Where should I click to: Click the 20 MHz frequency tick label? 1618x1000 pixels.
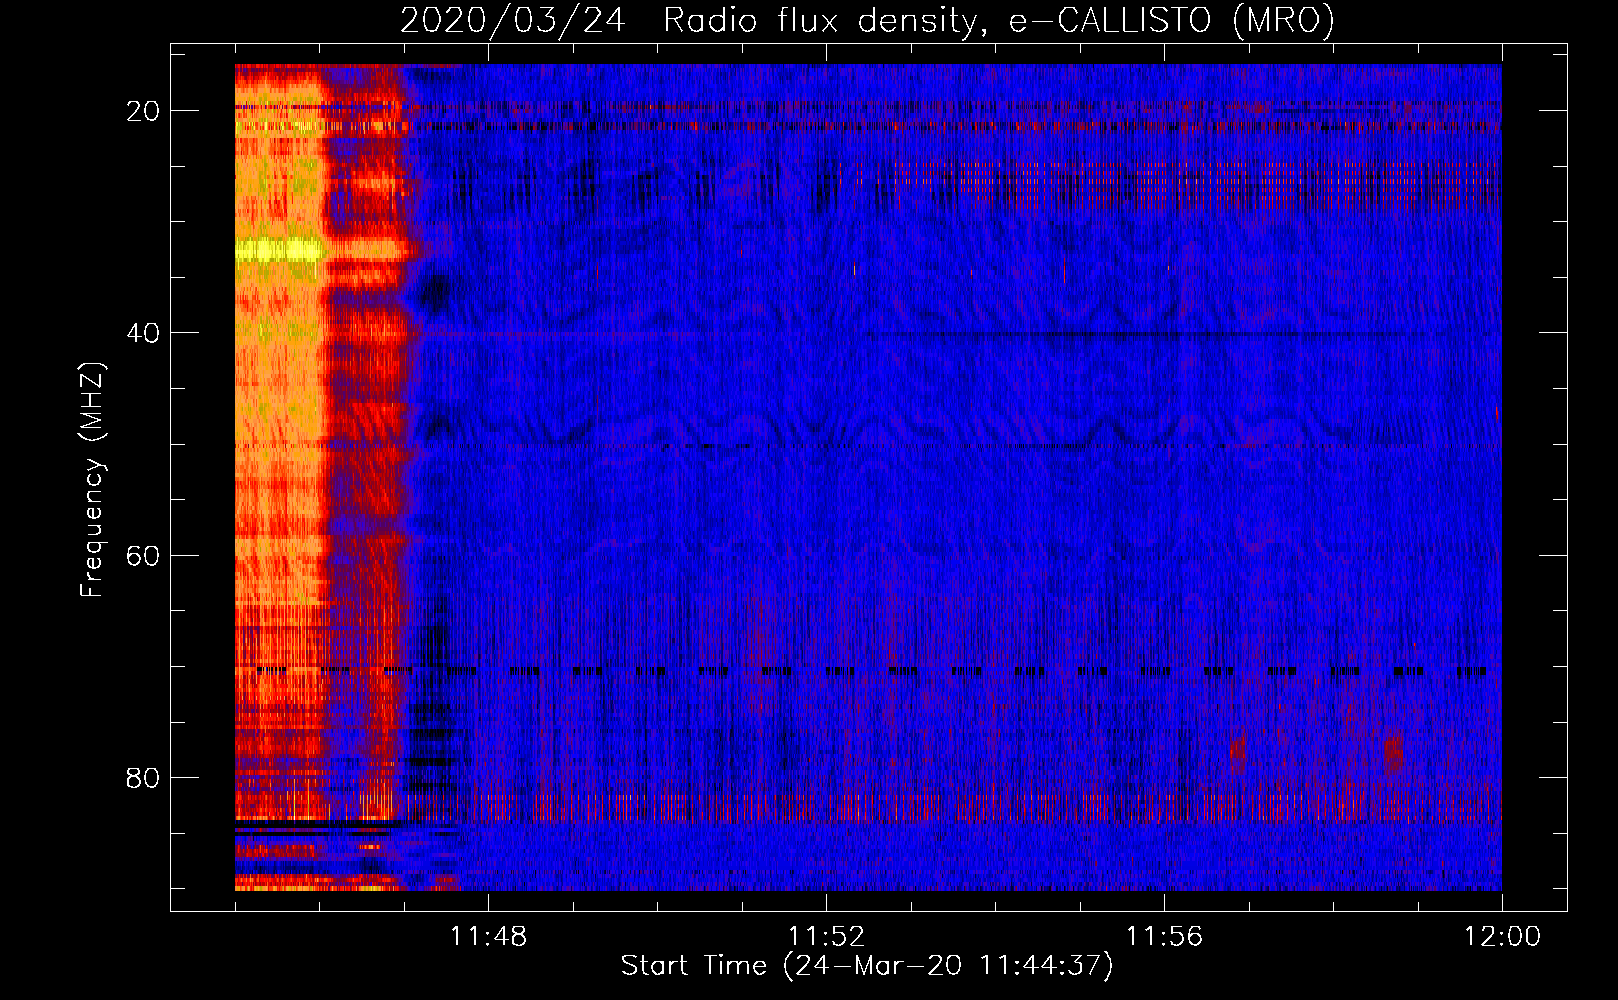point(143,111)
